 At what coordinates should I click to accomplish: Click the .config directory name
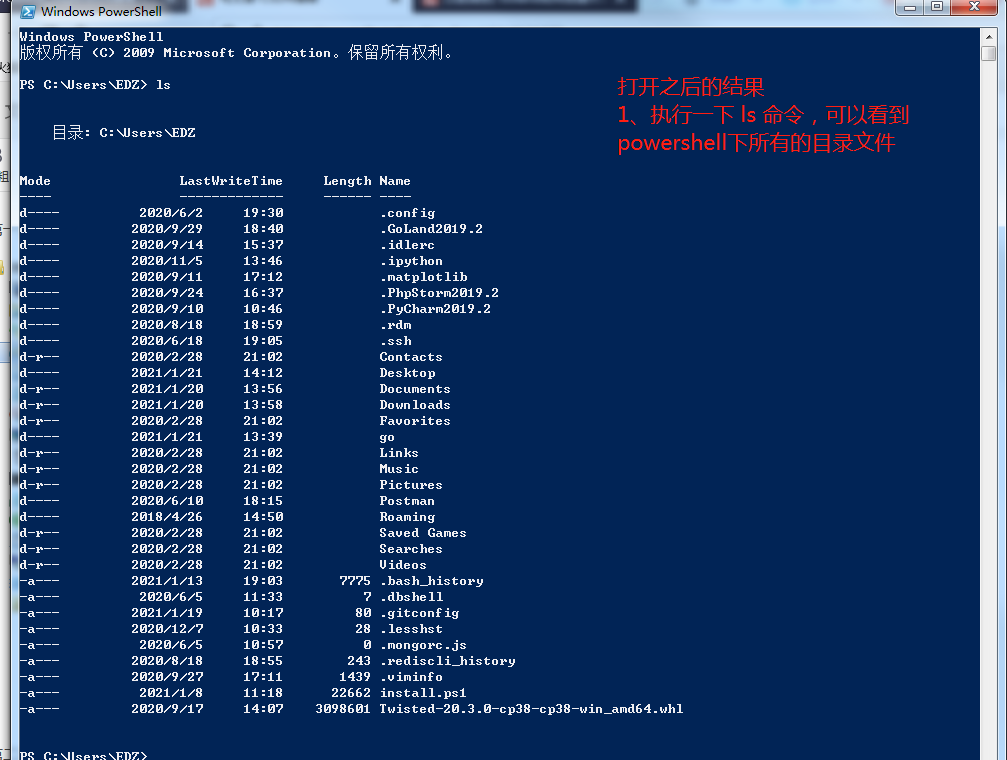tap(407, 212)
